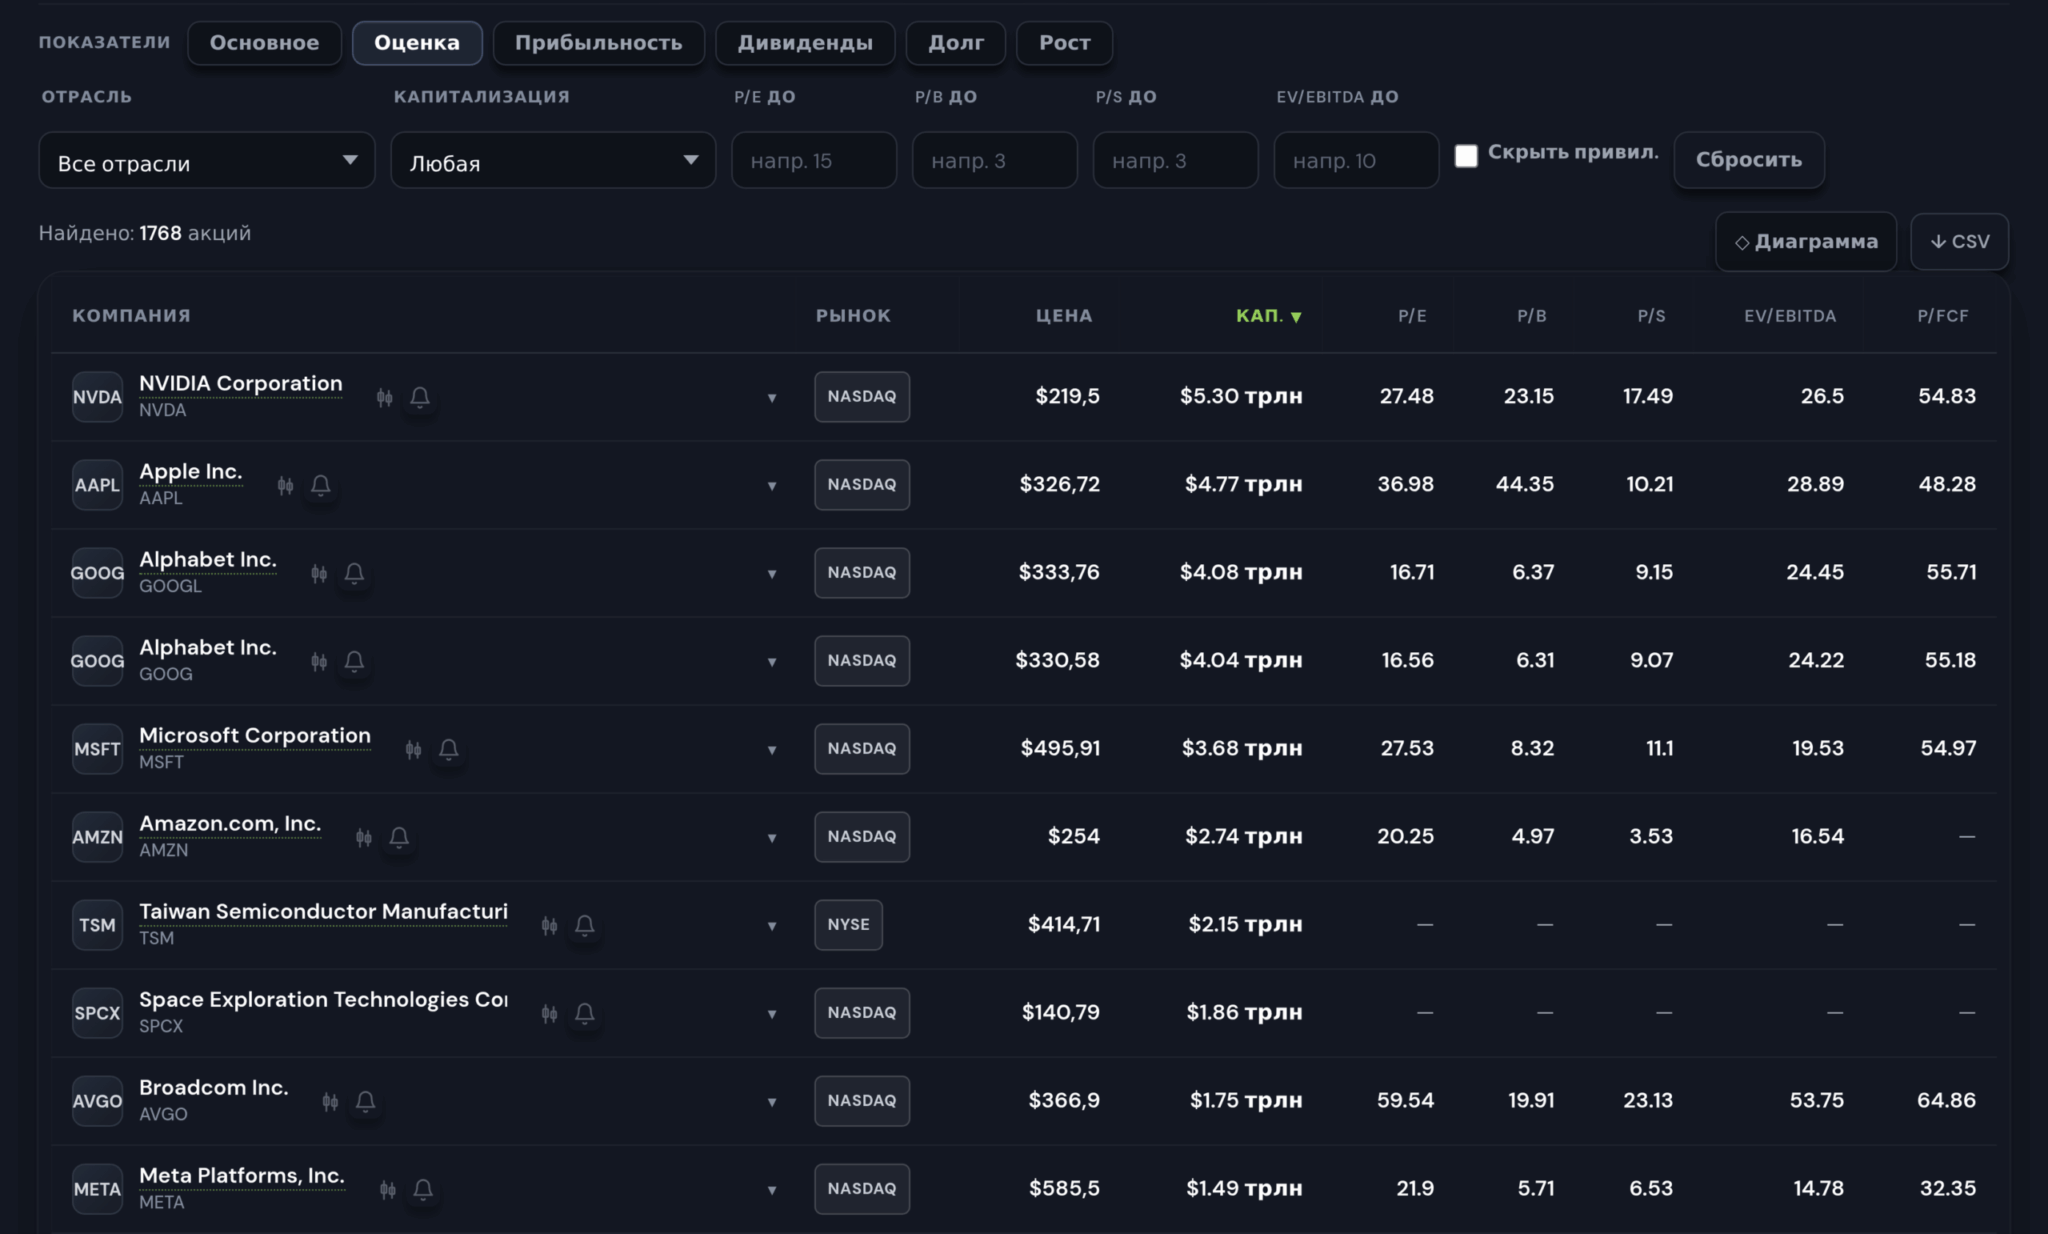Expand the NVIDIA Corporation row details

(772, 398)
